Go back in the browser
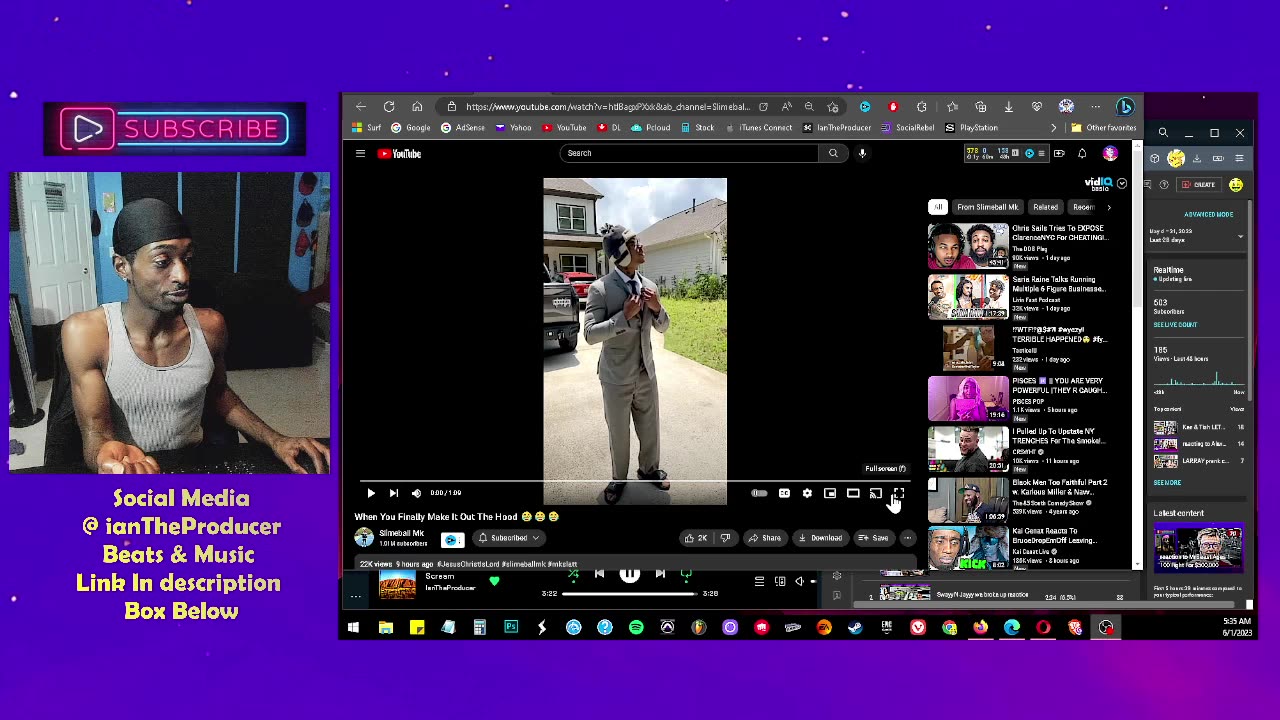The height and width of the screenshot is (720, 1280). (x=361, y=107)
